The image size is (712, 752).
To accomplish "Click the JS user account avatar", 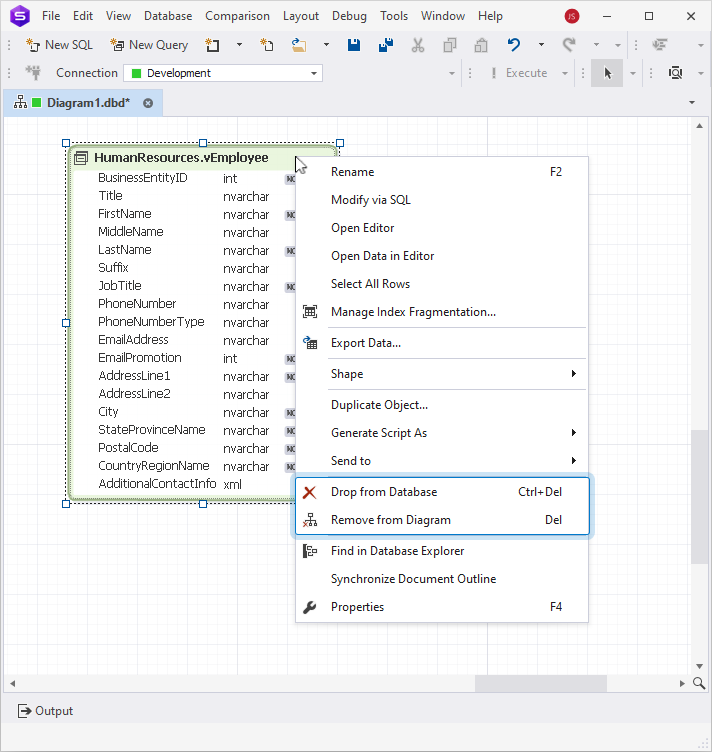I will (x=572, y=16).
